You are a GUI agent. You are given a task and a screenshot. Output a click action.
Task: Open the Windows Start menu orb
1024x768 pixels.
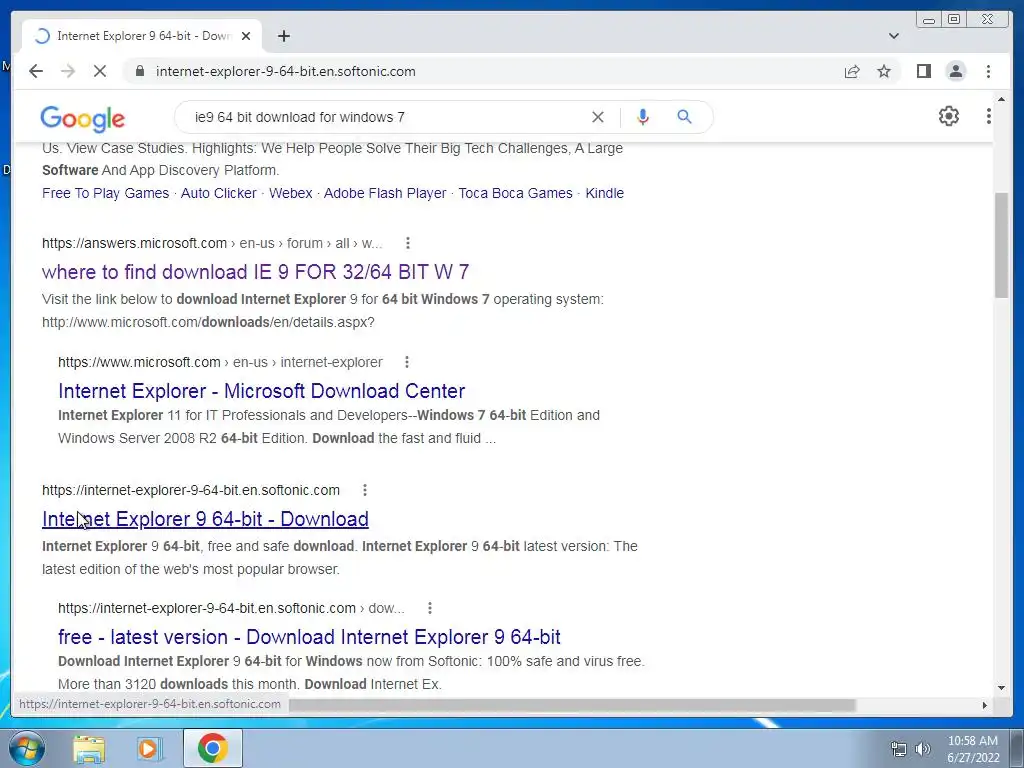pos(27,748)
